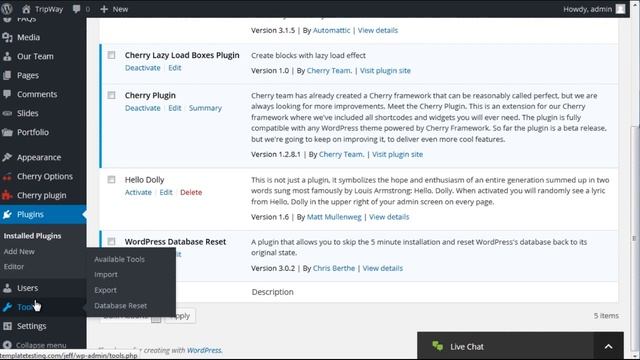Deactivate Cherry Lazy Load Boxes Plugin

coord(142,68)
